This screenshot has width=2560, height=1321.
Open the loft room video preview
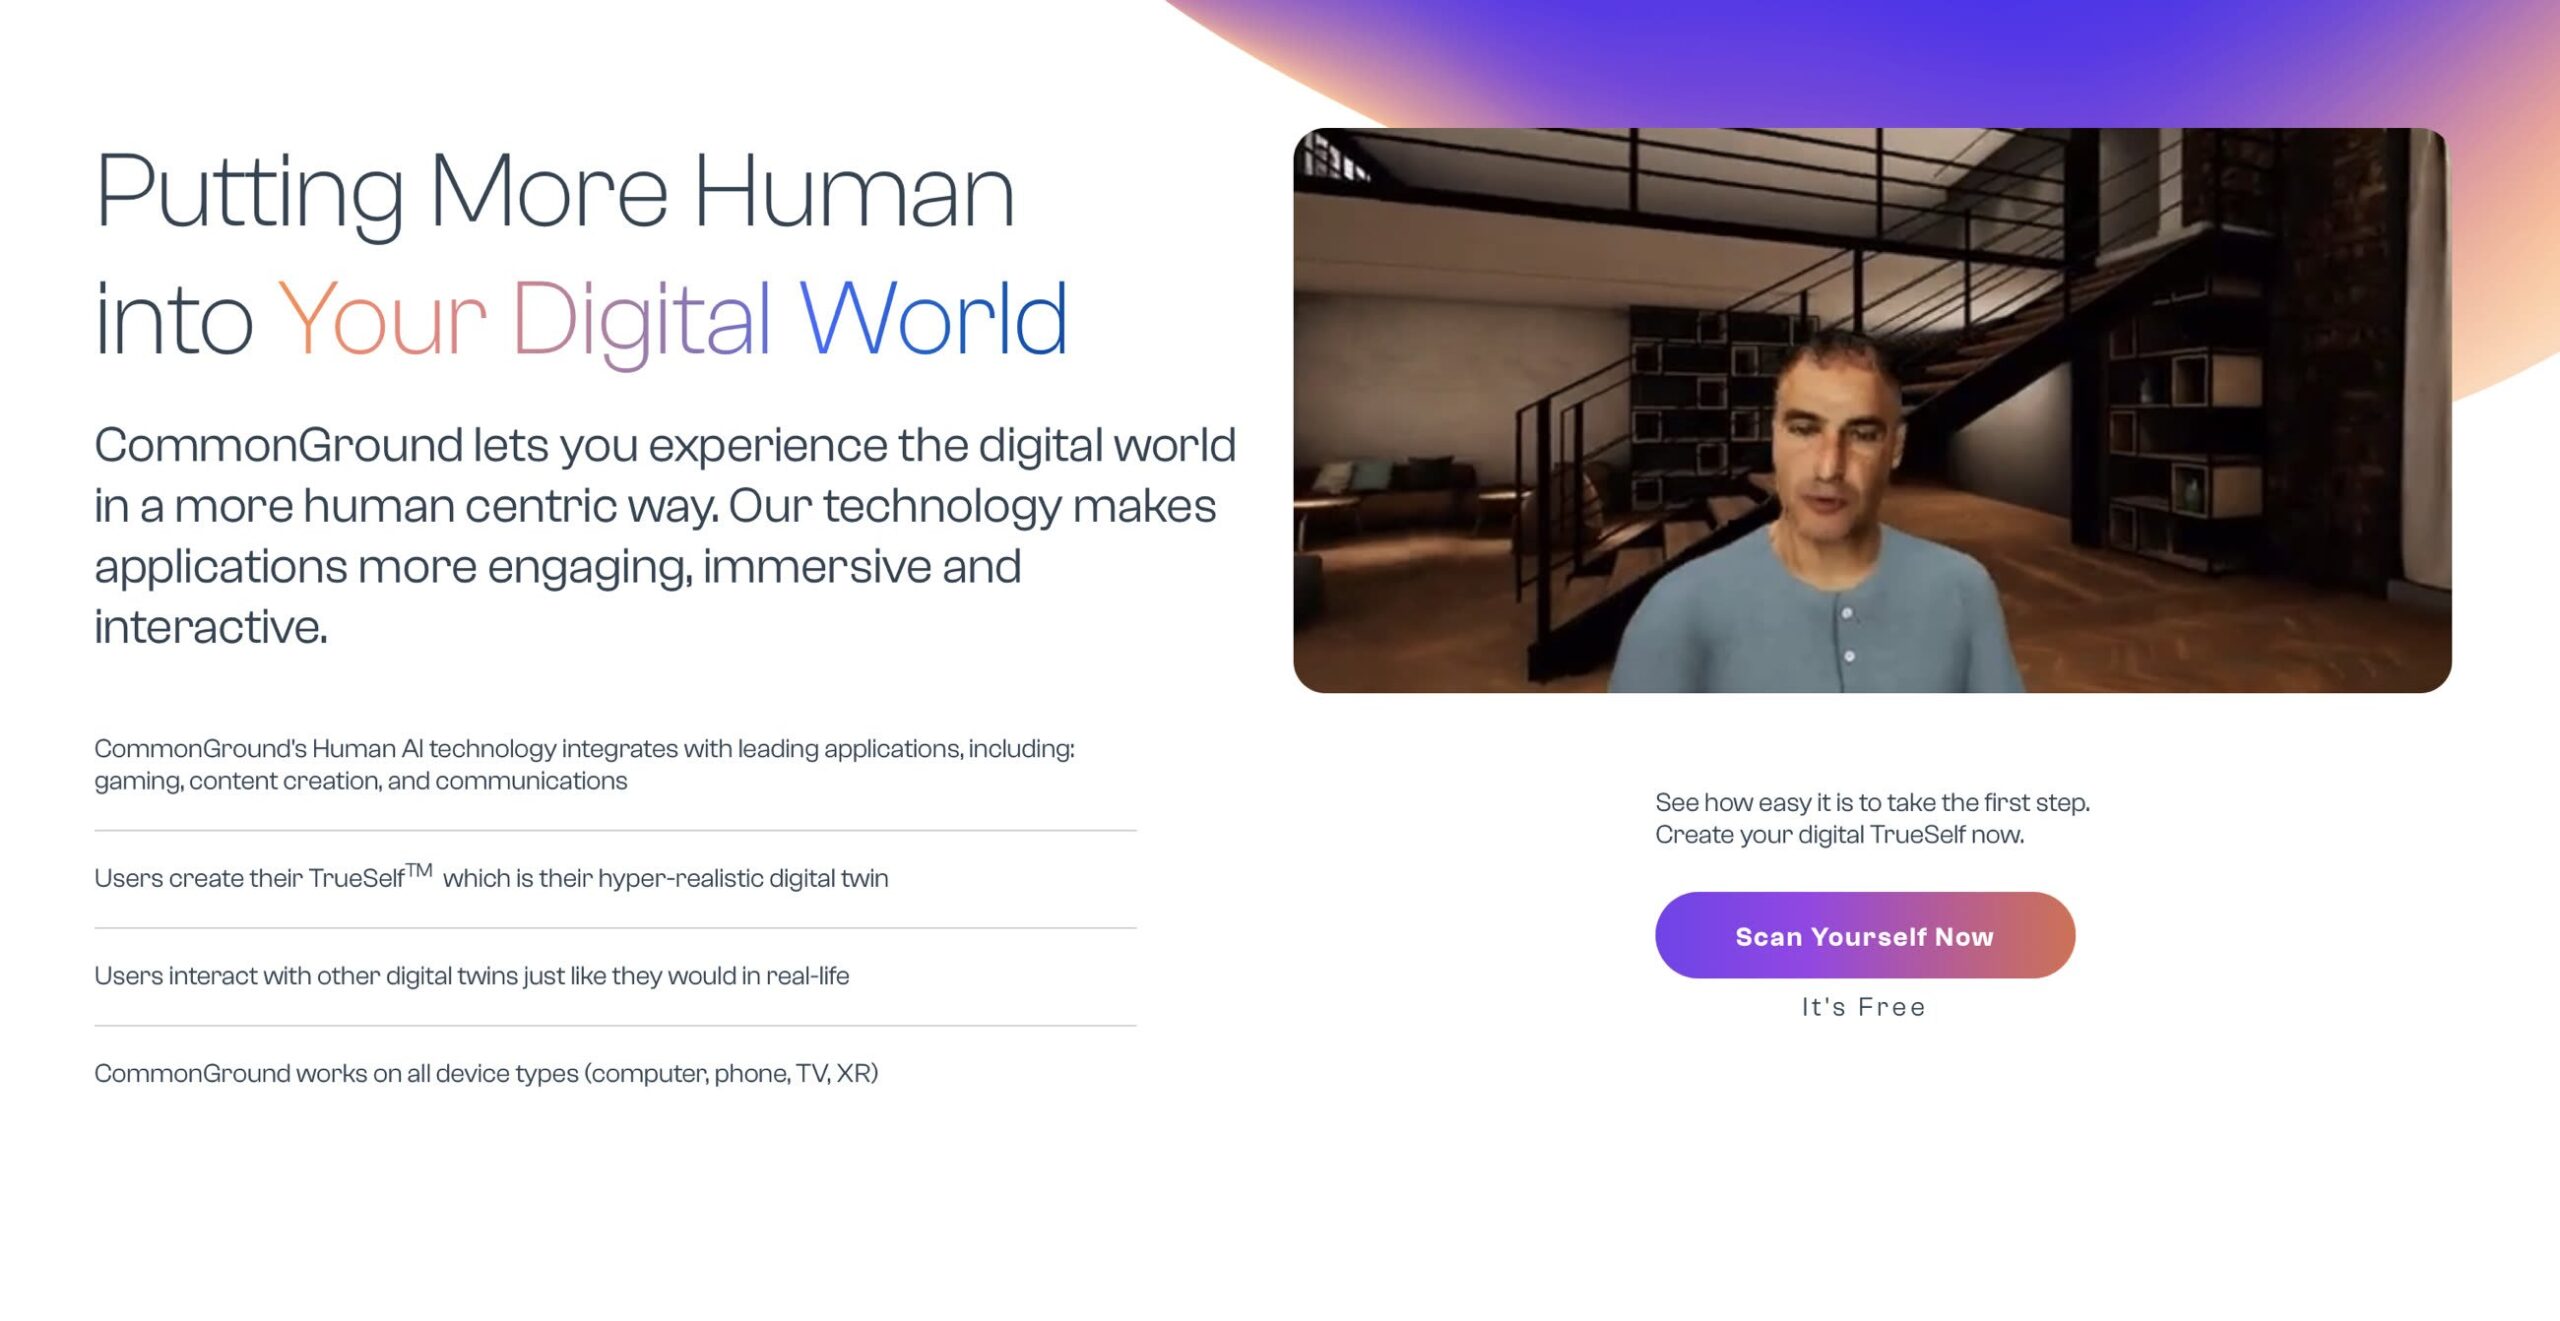click(1872, 410)
